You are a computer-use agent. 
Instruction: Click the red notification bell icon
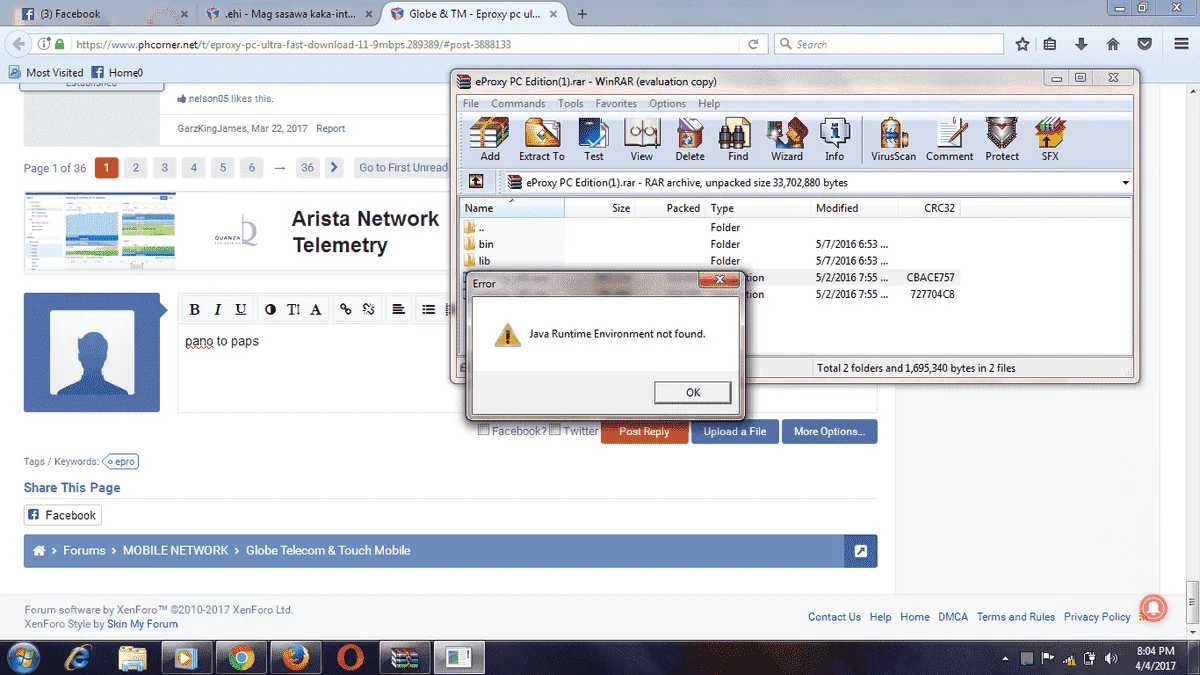[x=1152, y=606]
